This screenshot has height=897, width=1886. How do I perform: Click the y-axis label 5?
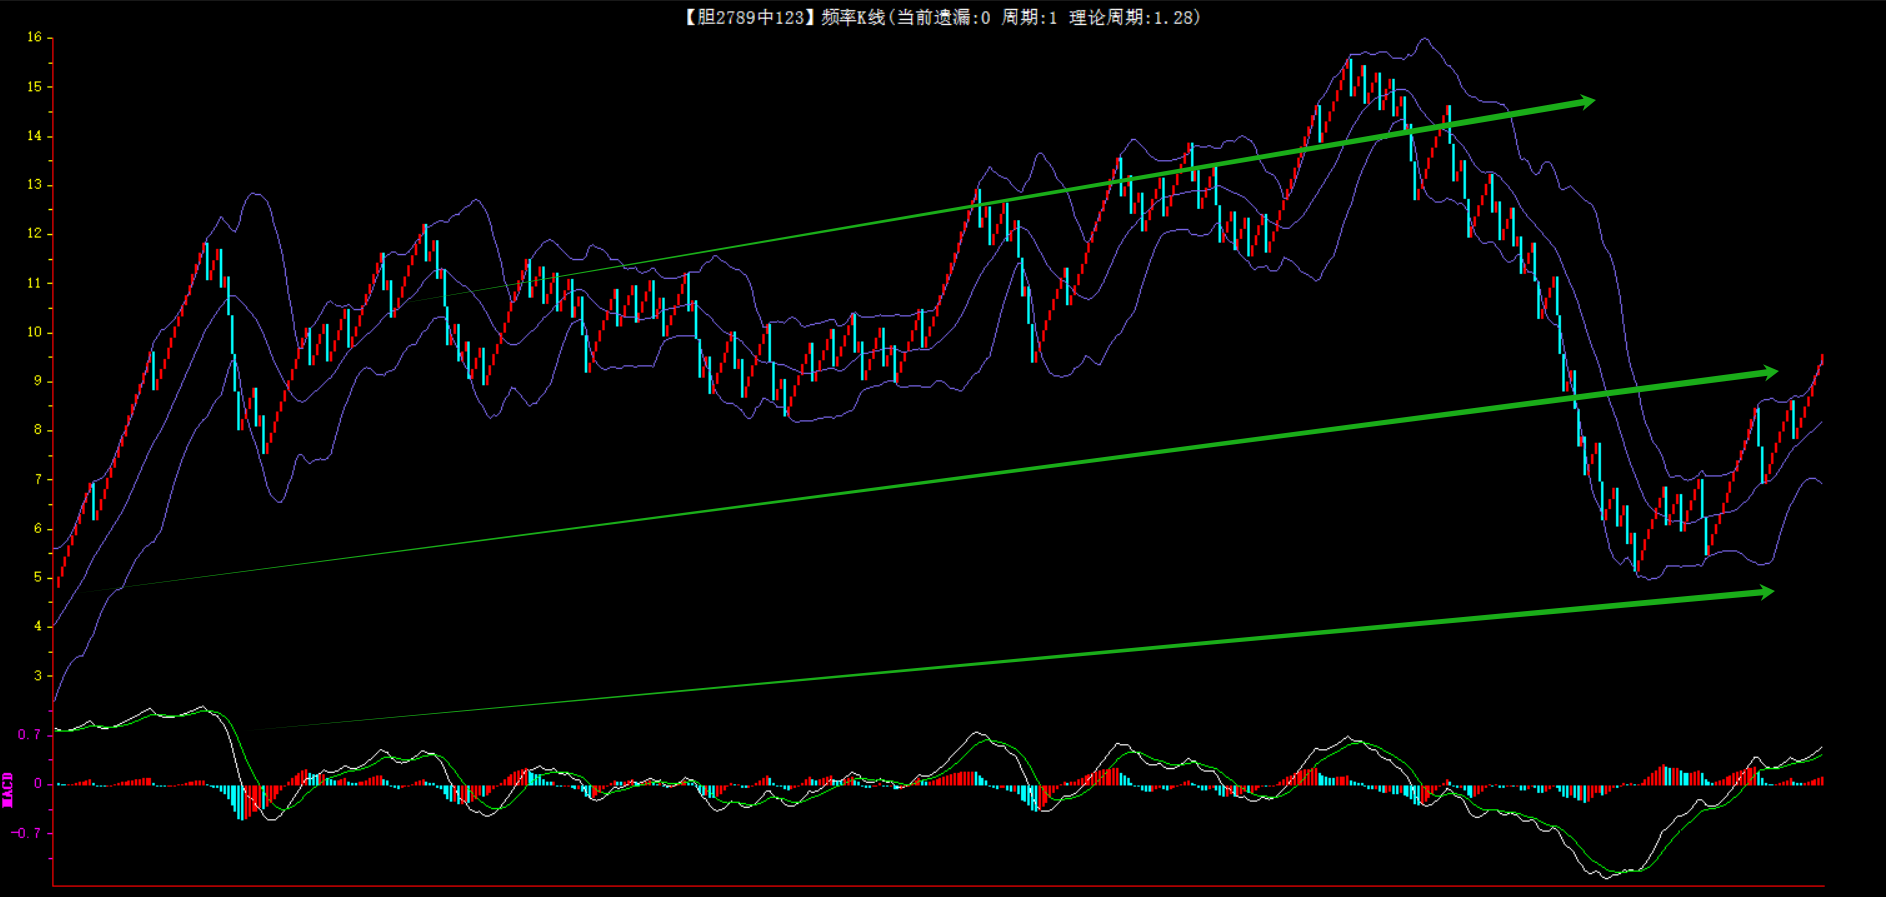tap(38, 577)
